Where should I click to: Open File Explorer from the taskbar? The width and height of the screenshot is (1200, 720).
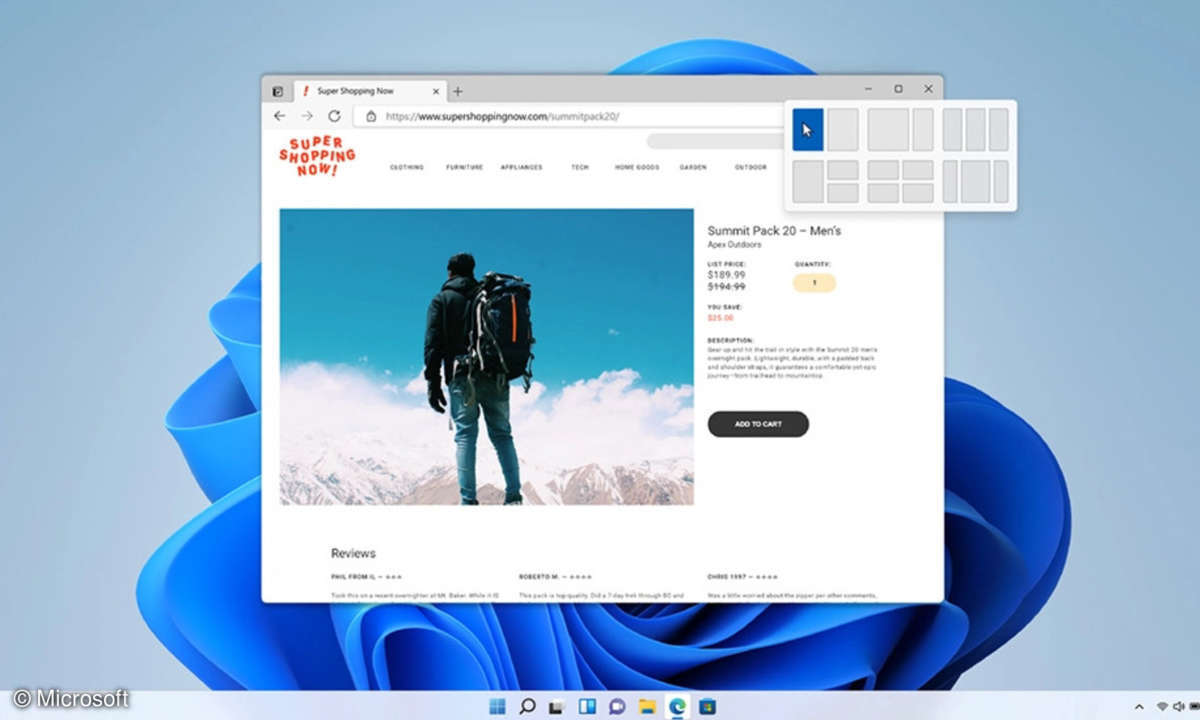pos(647,706)
